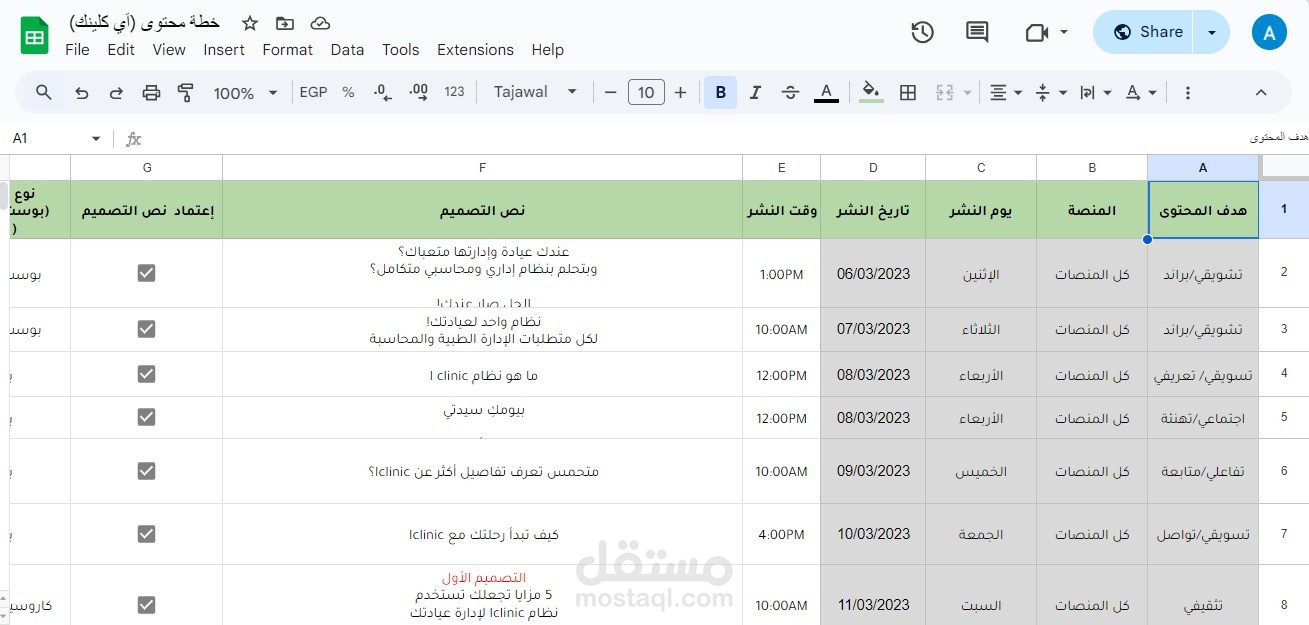Open the Extensions menu
Viewport: 1309px width, 625px height.
[476, 50]
